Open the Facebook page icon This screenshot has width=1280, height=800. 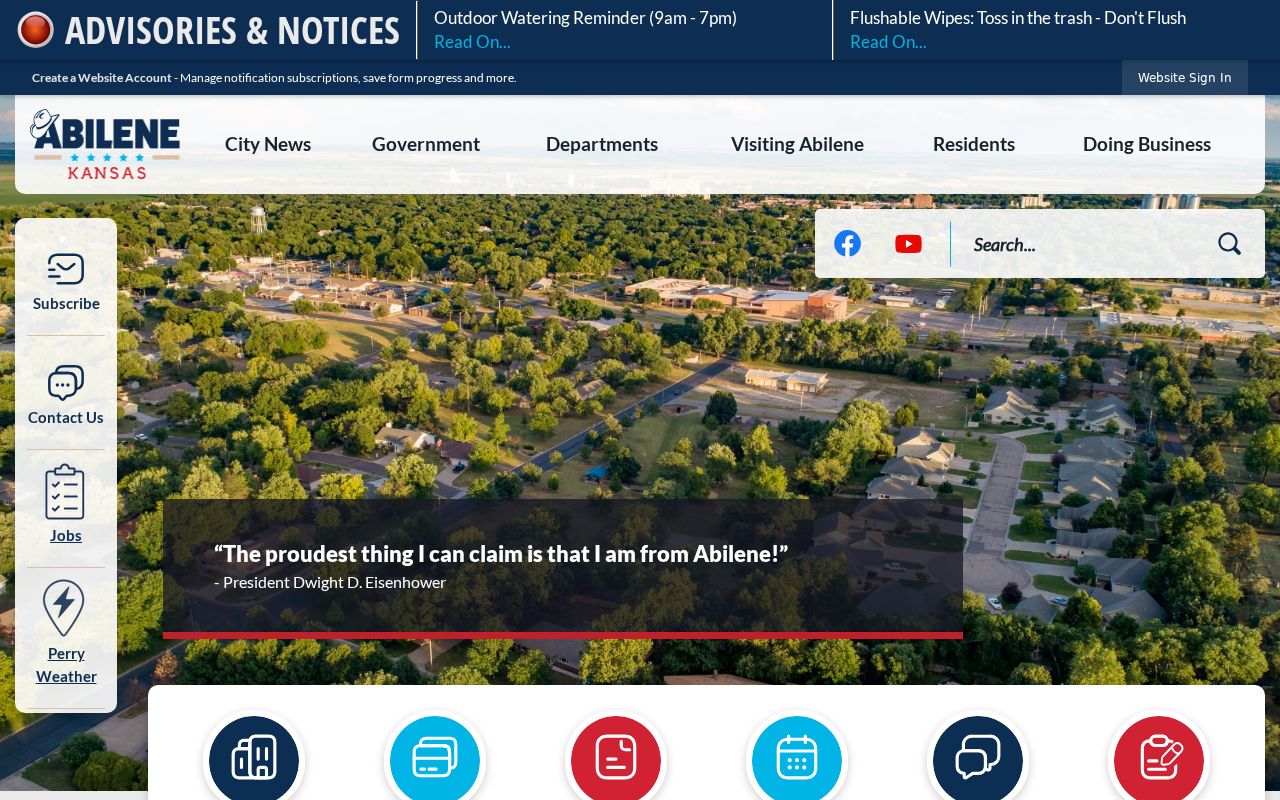click(847, 244)
